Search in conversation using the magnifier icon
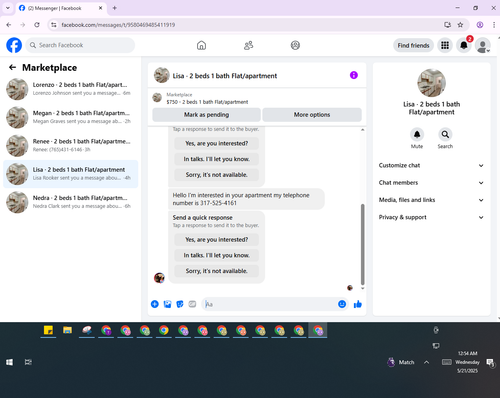The height and width of the screenshot is (398, 500). point(445,134)
